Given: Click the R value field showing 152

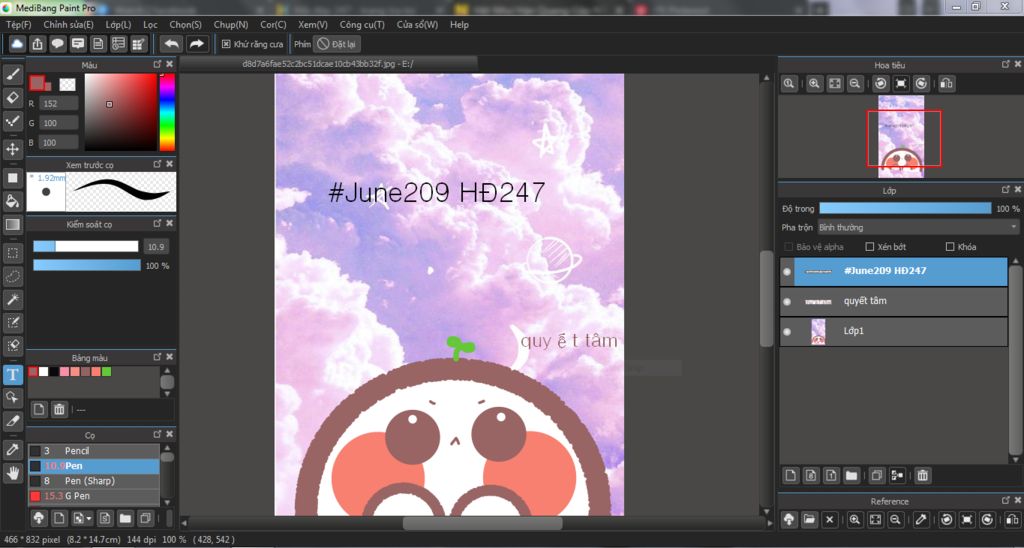Looking at the screenshot, I should click(x=59, y=103).
